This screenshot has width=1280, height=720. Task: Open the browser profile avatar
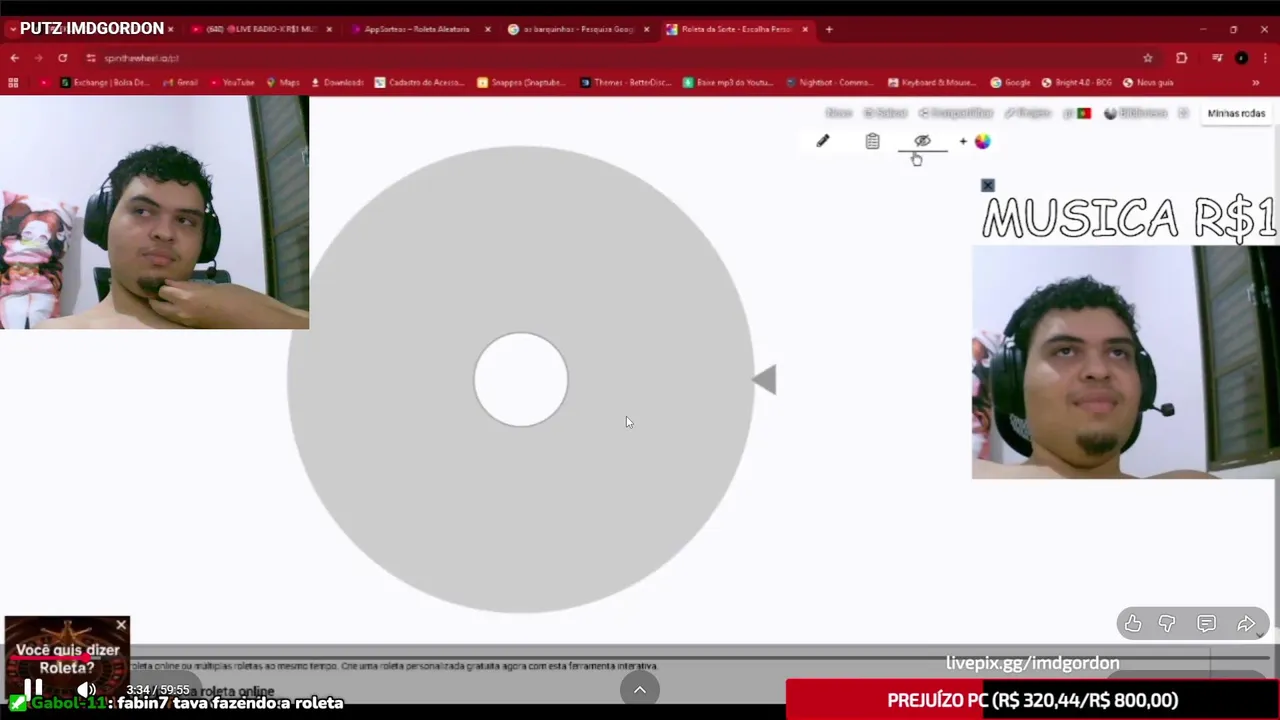click(1241, 58)
